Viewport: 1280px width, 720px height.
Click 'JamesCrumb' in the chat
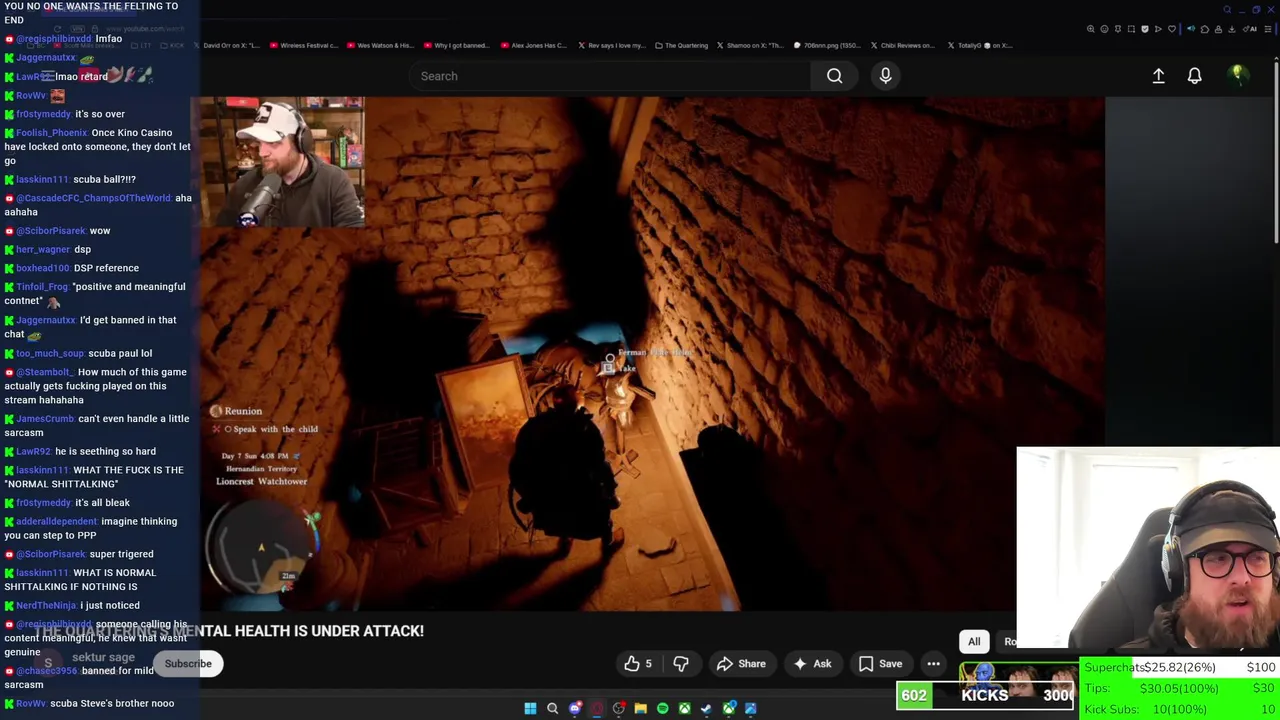point(45,419)
